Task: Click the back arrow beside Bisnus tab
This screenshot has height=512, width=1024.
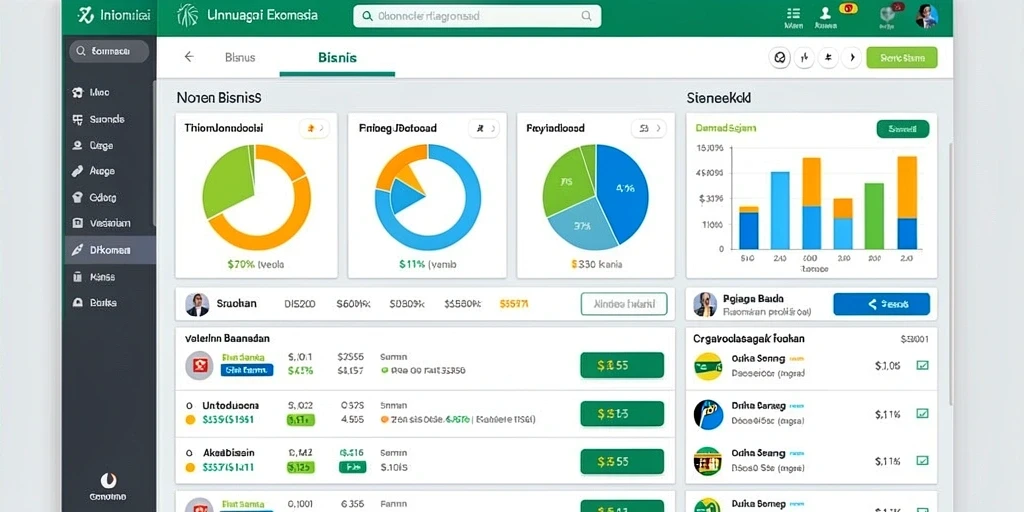Action: 189,57
